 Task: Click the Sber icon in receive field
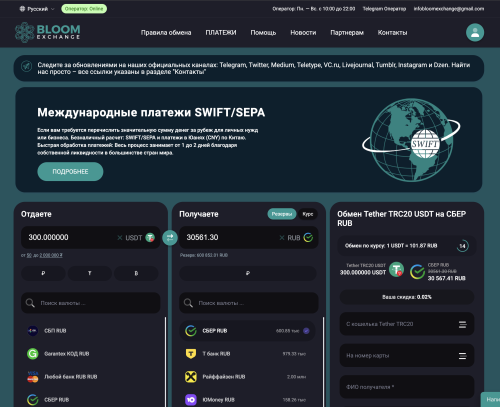[x=308, y=237]
